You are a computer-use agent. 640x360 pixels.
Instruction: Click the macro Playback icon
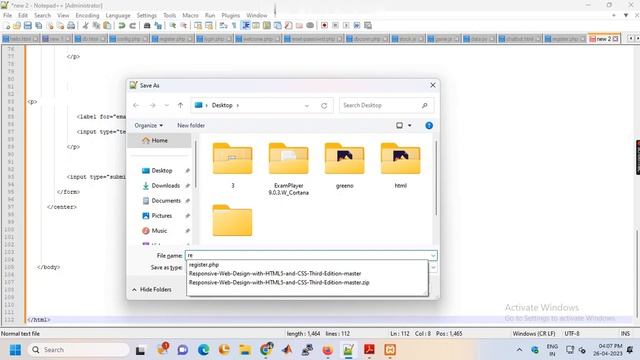point(346,25)
